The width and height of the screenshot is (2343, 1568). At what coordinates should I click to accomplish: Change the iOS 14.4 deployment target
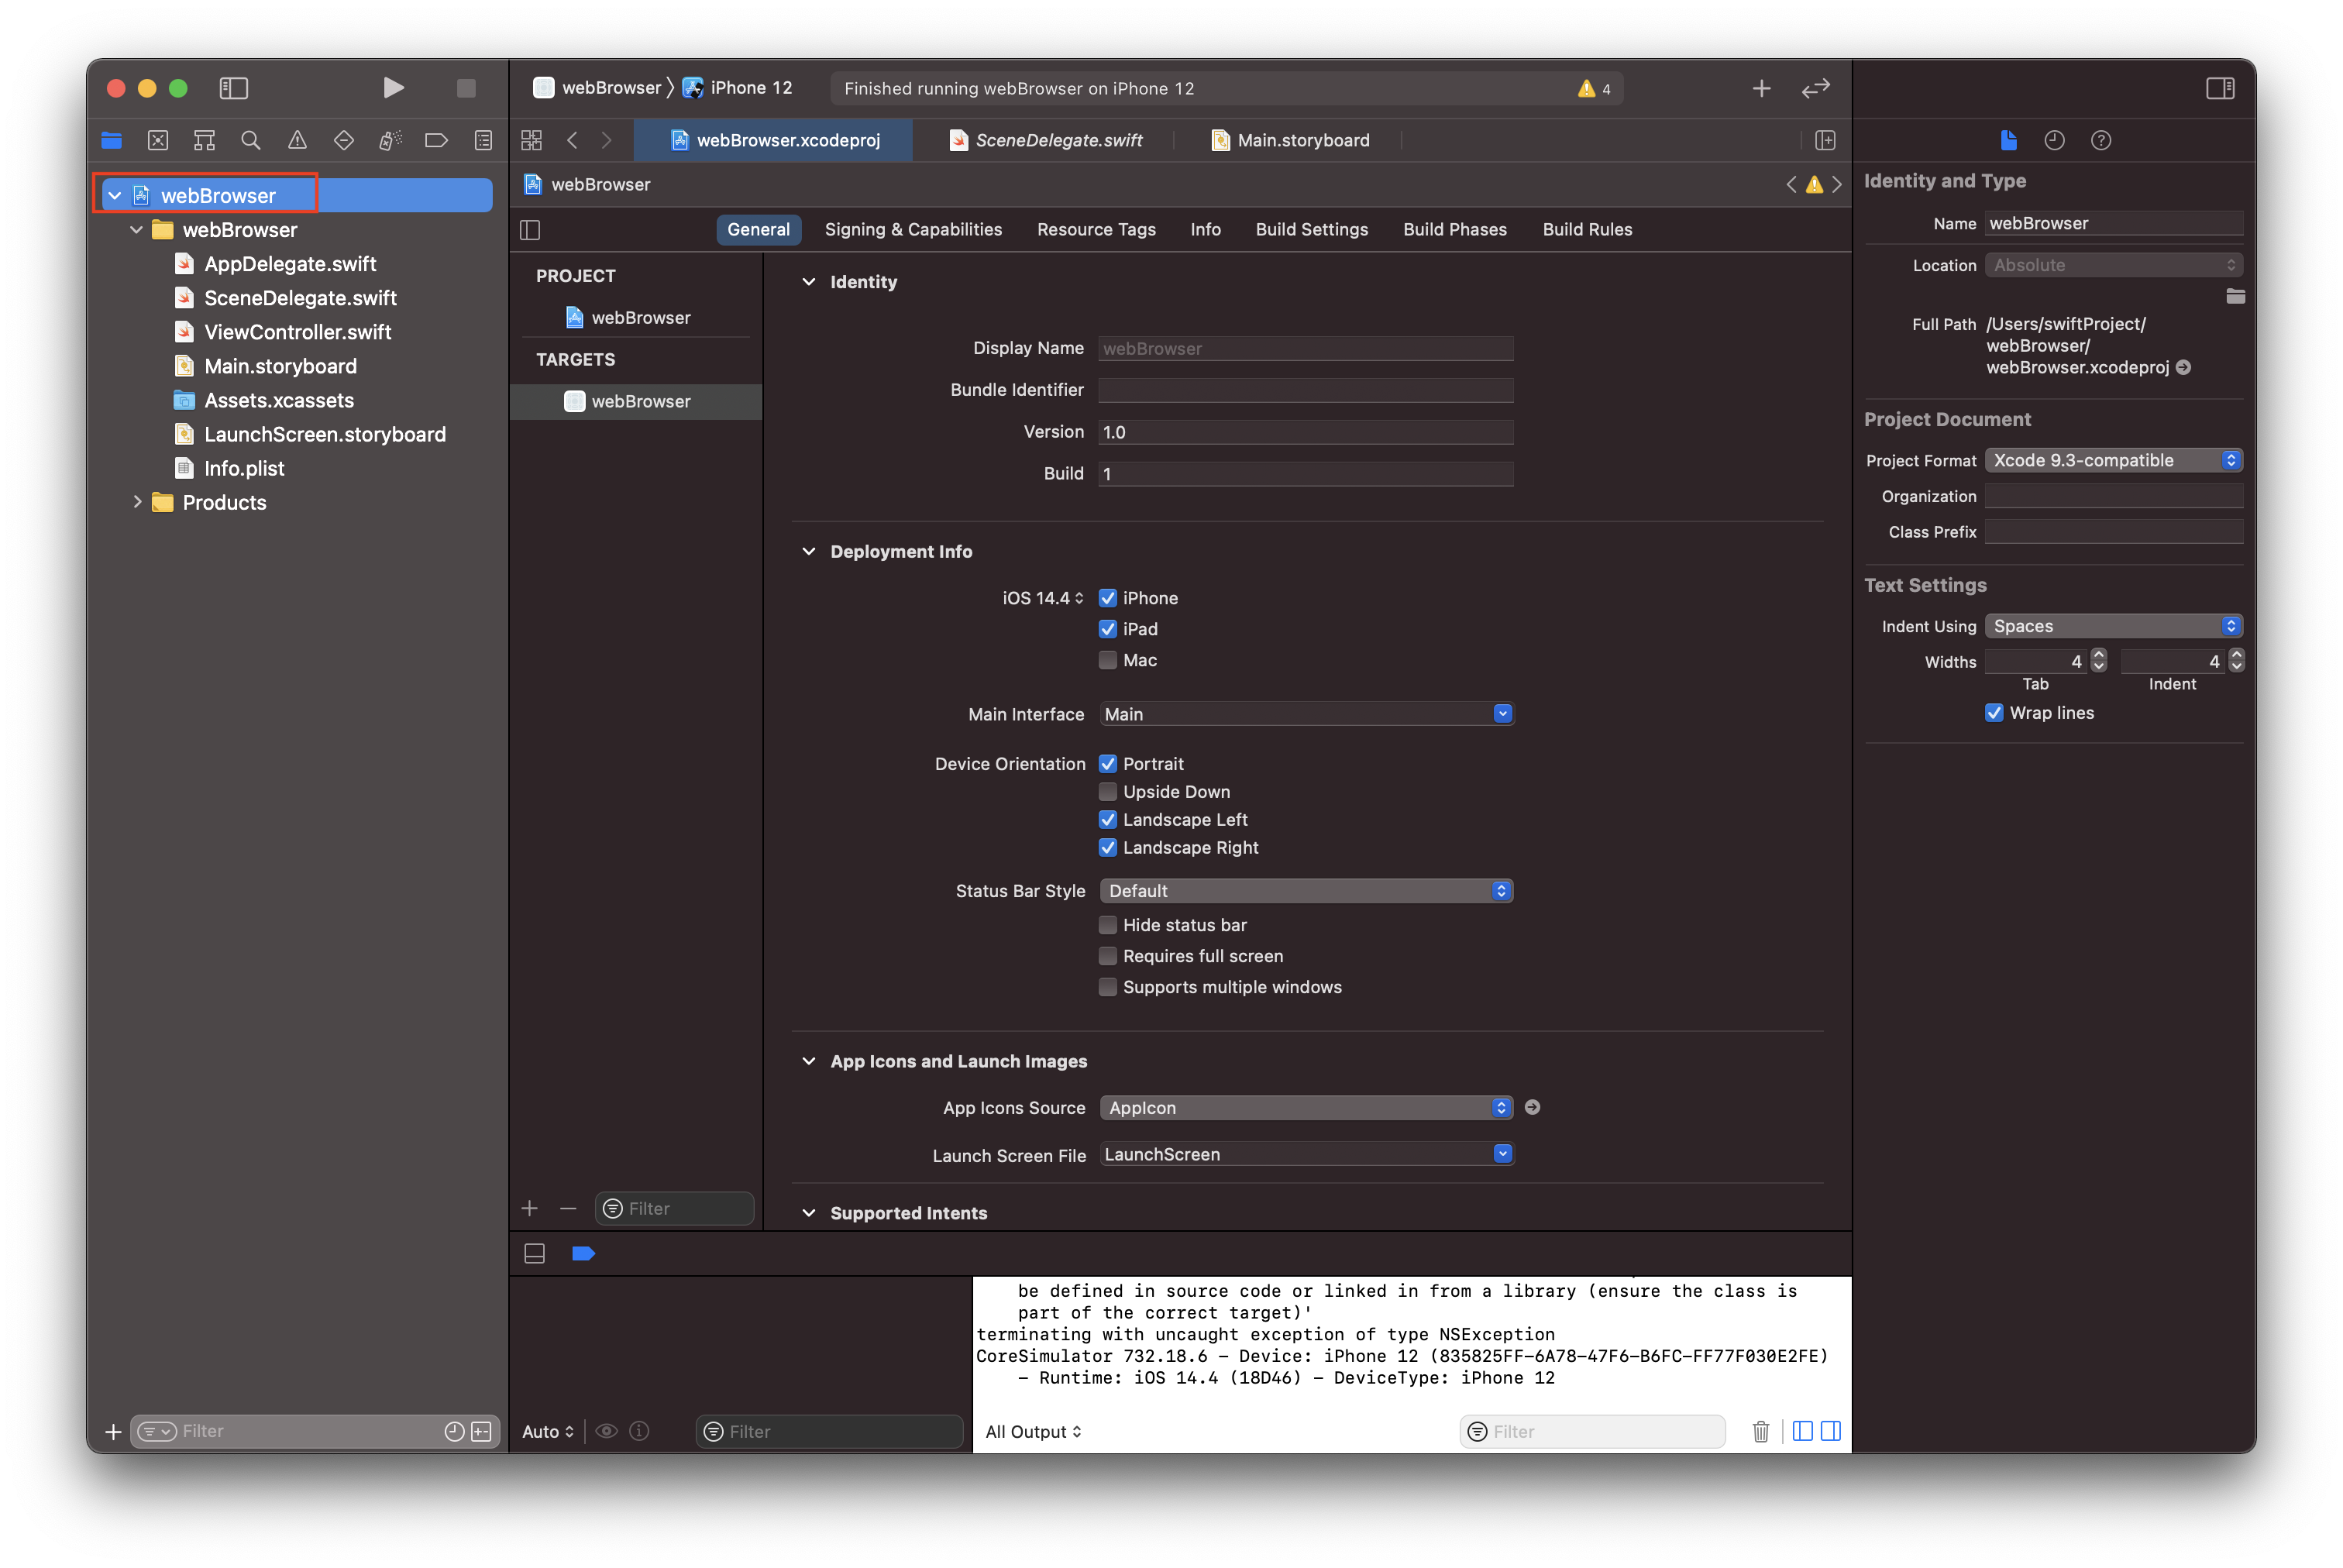coord(1042,598)
